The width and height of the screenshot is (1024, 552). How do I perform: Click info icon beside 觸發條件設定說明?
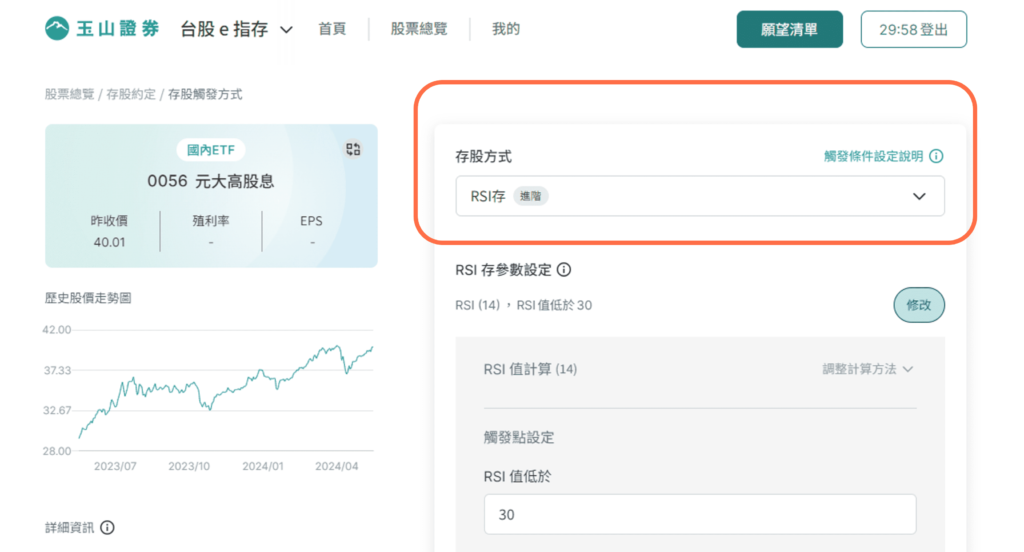click(936, 156)
